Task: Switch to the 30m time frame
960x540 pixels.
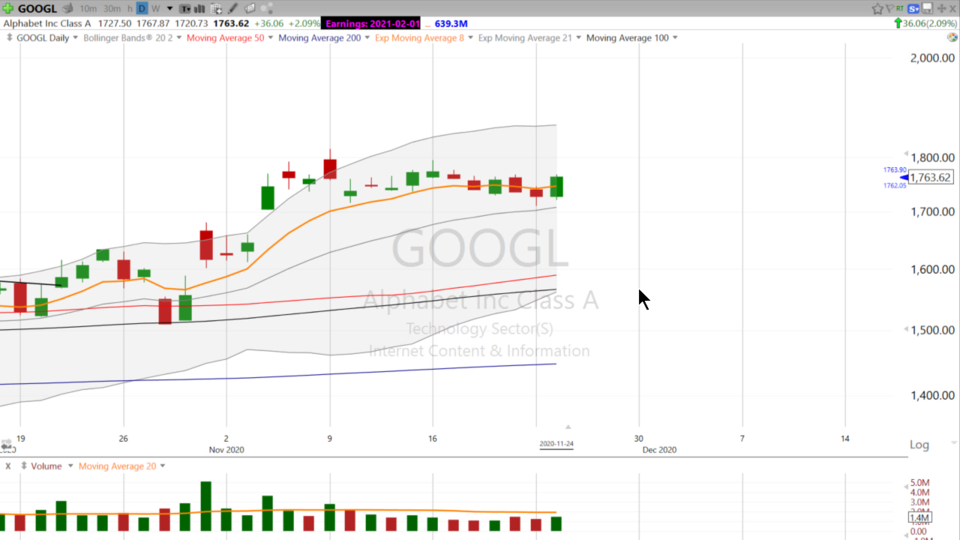Action: coord(112,9)
